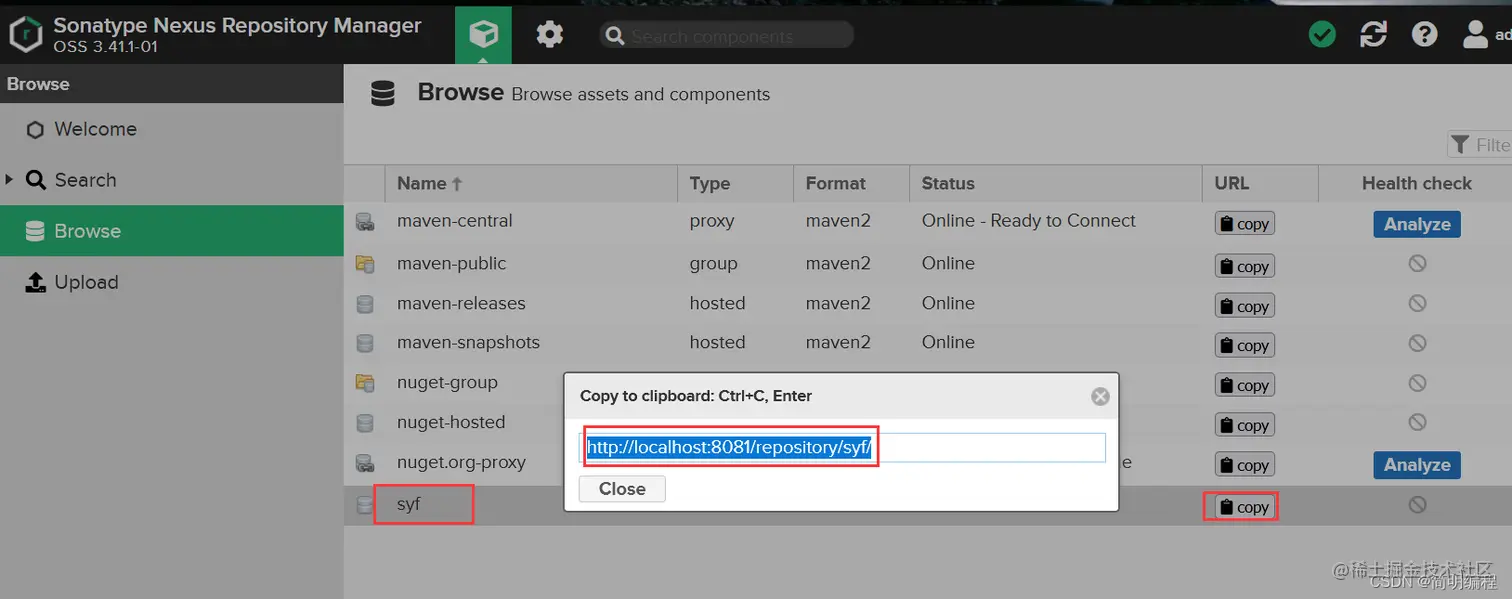Analyze health of nuget.org-proxy
This screenshot has height=599, width=1512.
(x=1417, y=465)
